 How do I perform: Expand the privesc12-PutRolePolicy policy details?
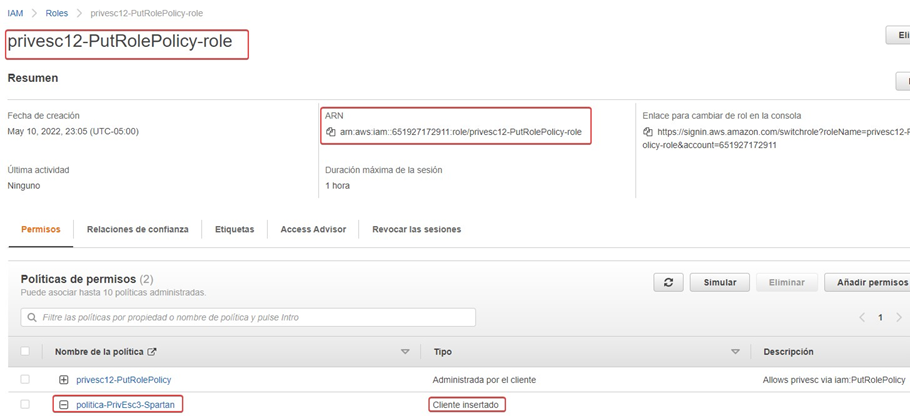point(64,380)
